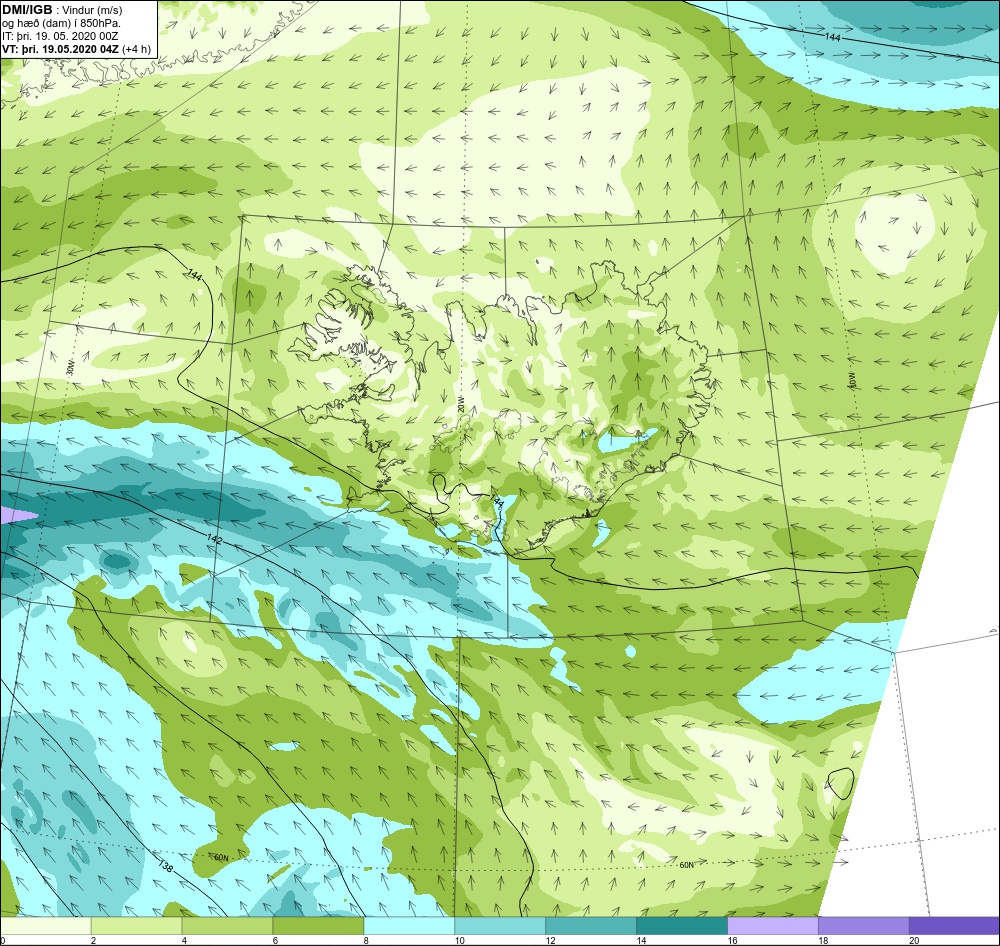Click the legend tick value '10'

point(459,940)
